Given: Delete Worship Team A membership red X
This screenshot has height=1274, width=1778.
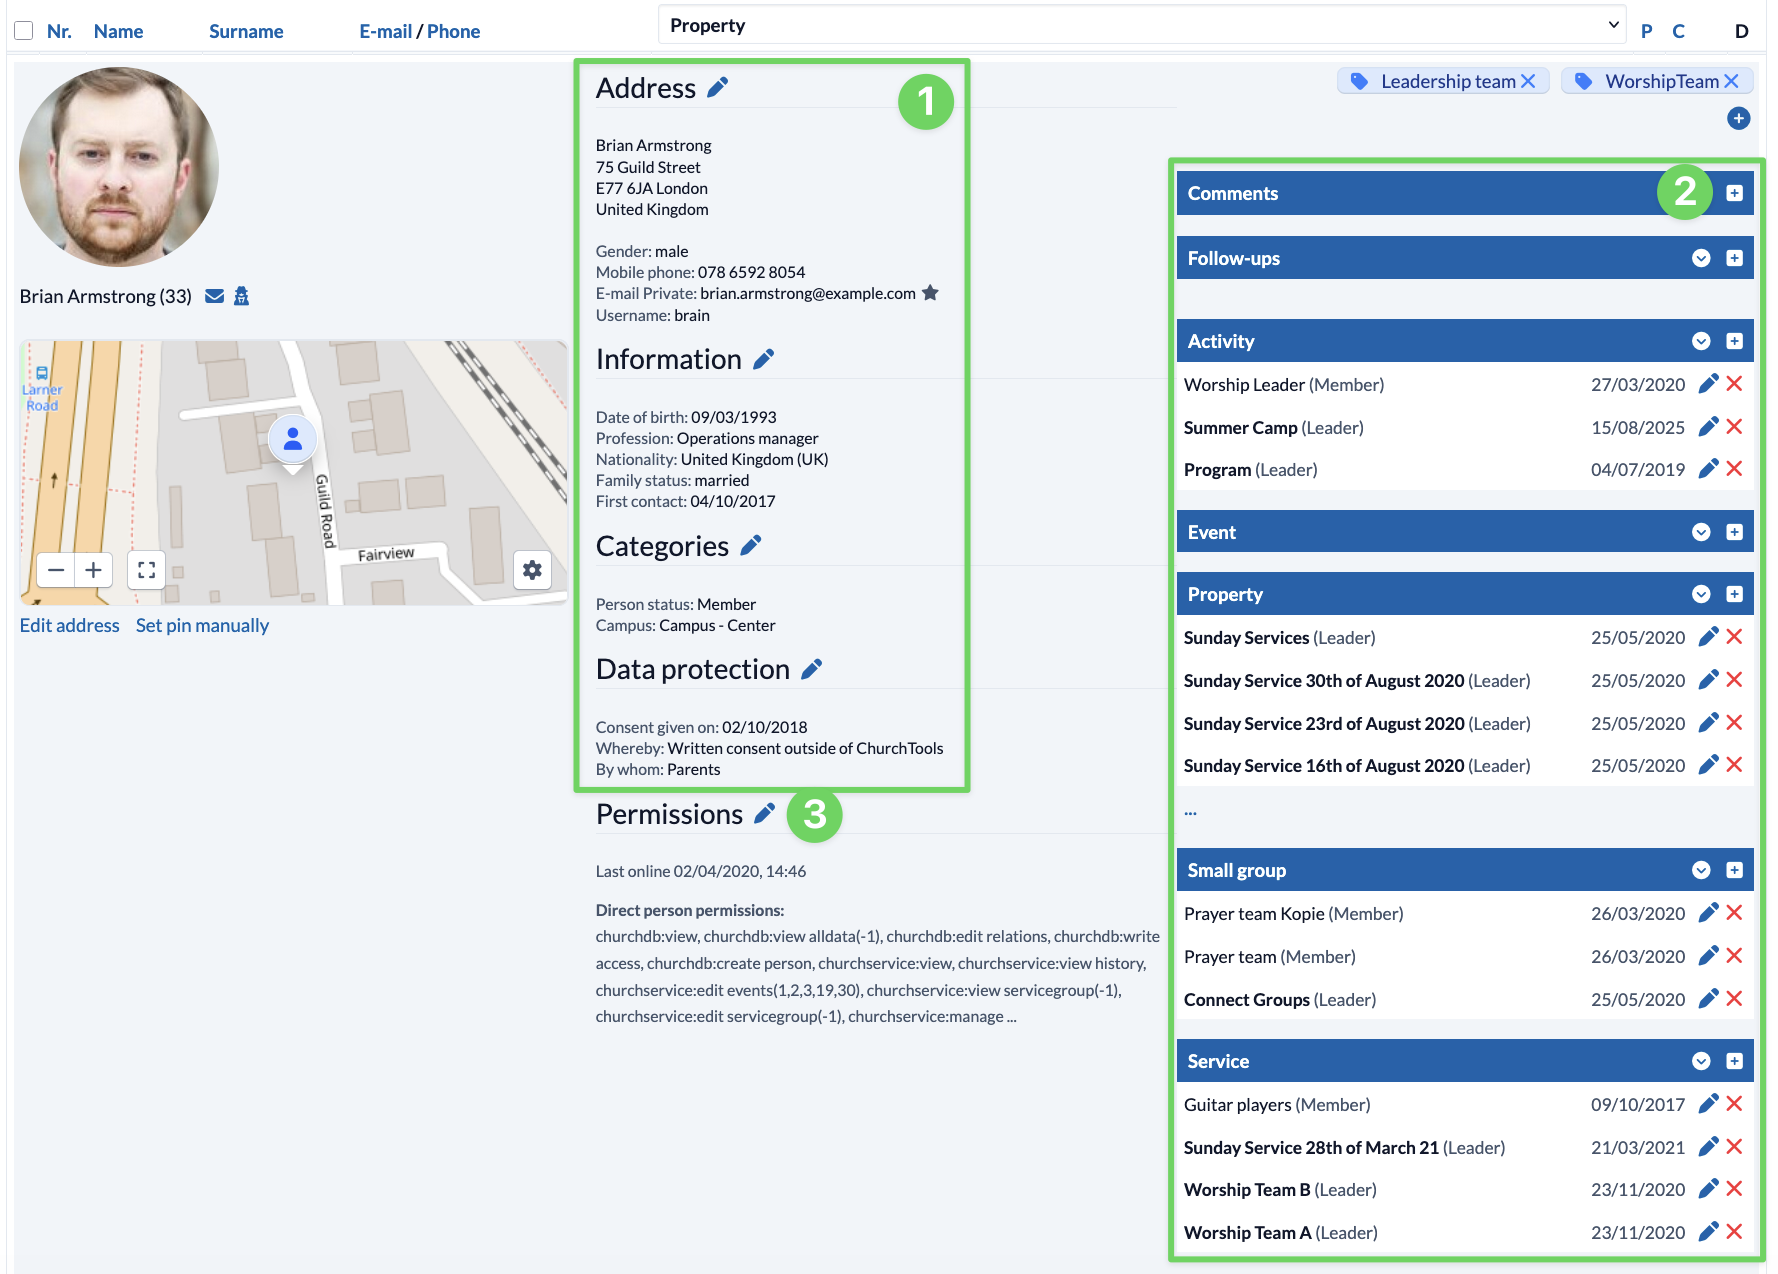Looking at the screenshot, I should tap(1735, 1232).
